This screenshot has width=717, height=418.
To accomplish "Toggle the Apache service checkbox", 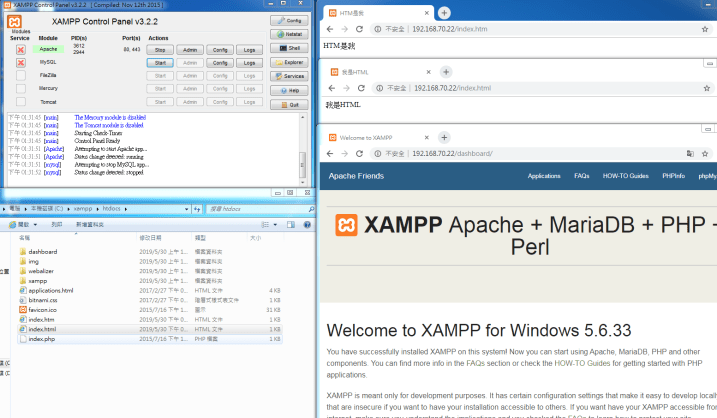I will click(20, 48).
